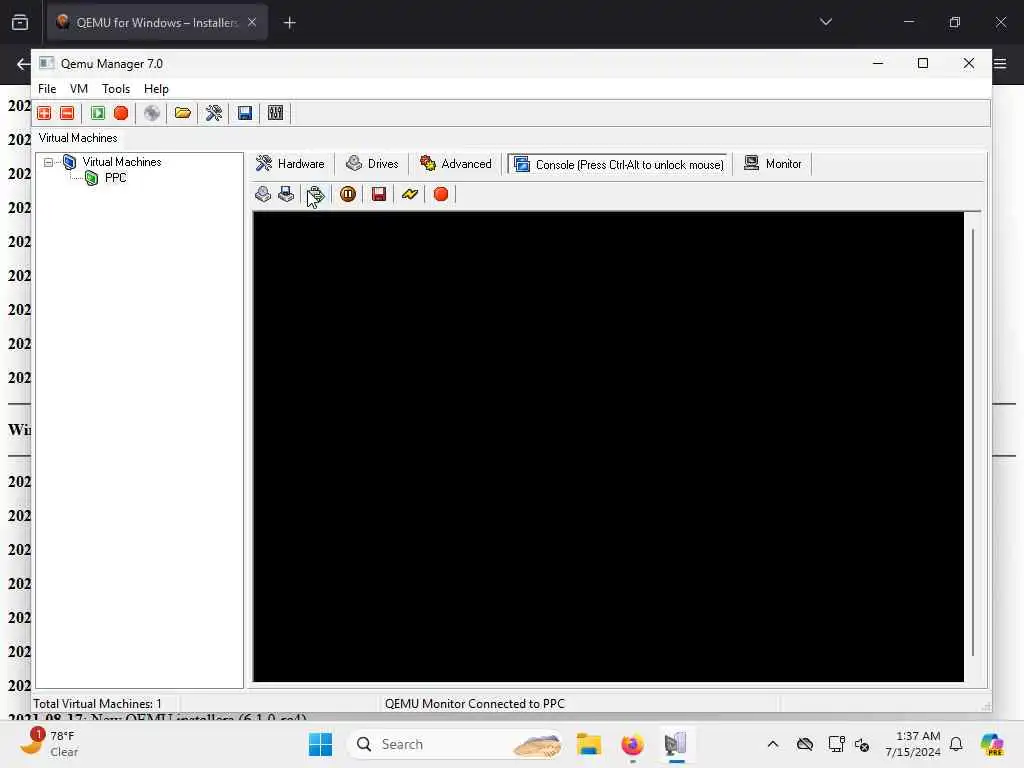
Task: Click the browser tab 'QEMU for Windows – Installers'
Action: click(x=157, y=22)
